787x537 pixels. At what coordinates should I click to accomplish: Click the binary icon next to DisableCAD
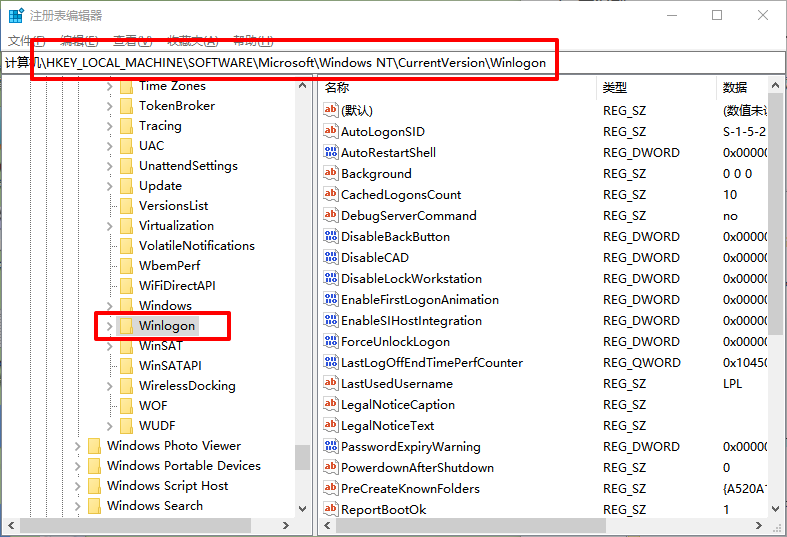click(331, 257)
